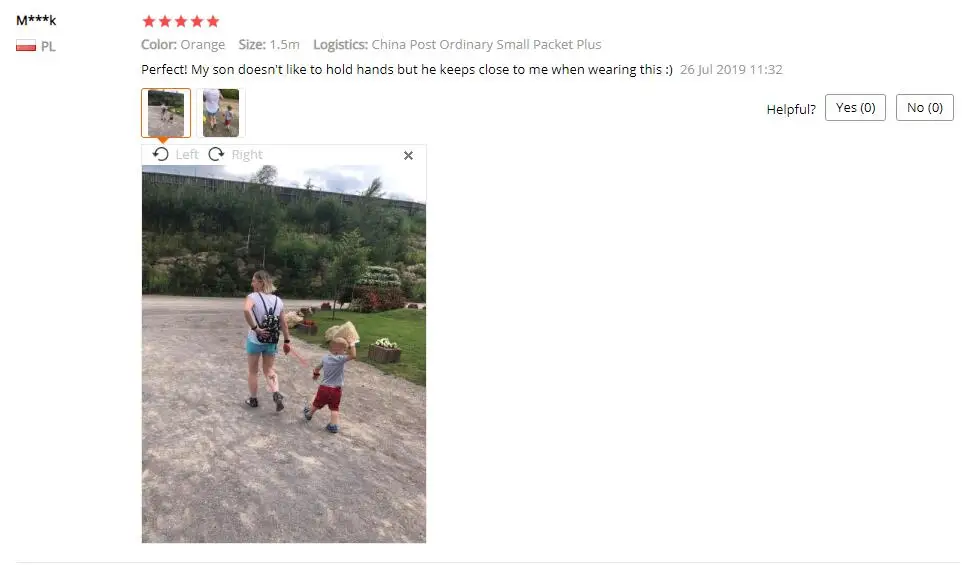Click the PL country label

coord(48,46)
